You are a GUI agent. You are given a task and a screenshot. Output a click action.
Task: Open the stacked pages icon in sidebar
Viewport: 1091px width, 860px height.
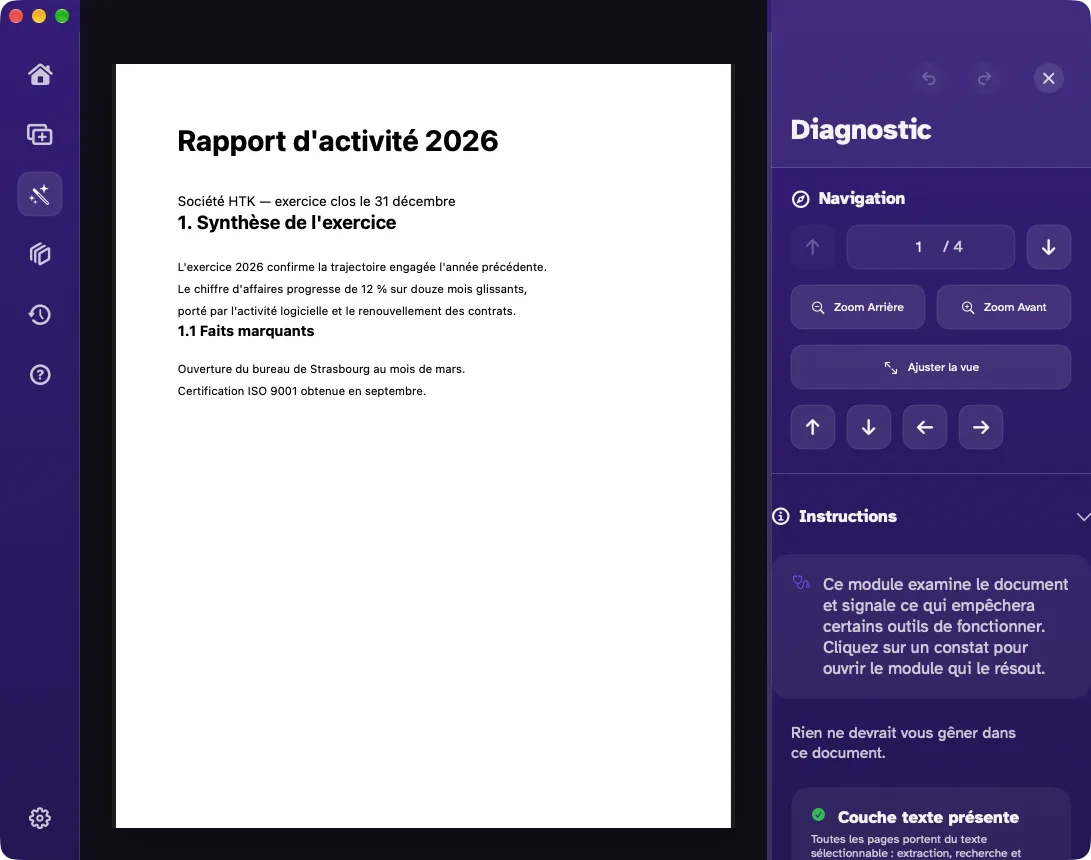[40, 254]
